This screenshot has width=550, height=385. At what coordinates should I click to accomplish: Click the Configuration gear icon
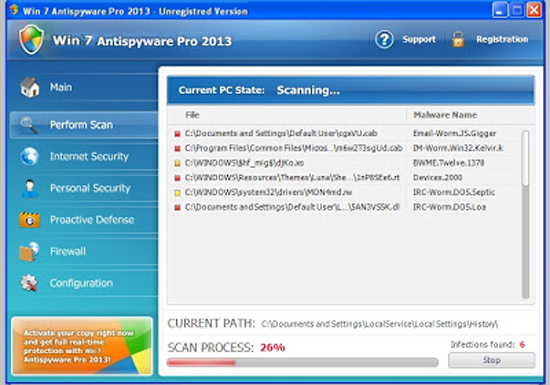[x=29, y=283]
